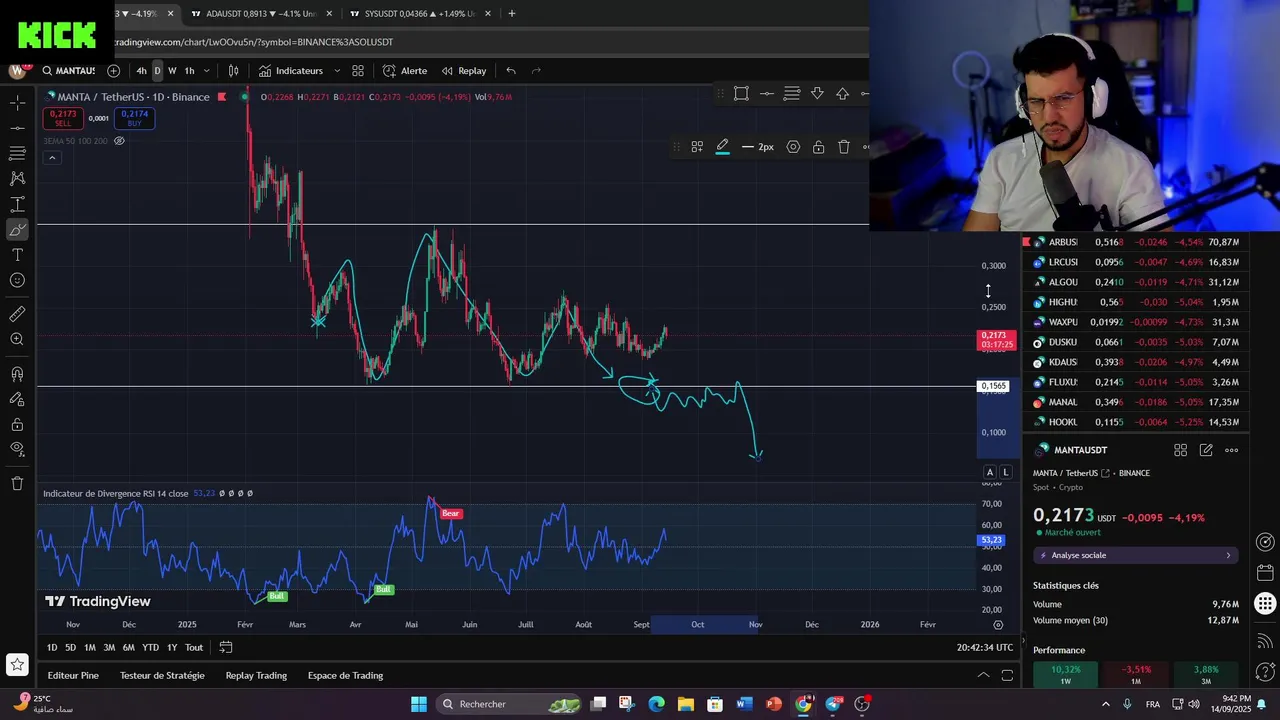Image resolution: width=1280 pixels, height=720 pixels.
Task: Select the brush drawing tool
Action: point(17,230)
